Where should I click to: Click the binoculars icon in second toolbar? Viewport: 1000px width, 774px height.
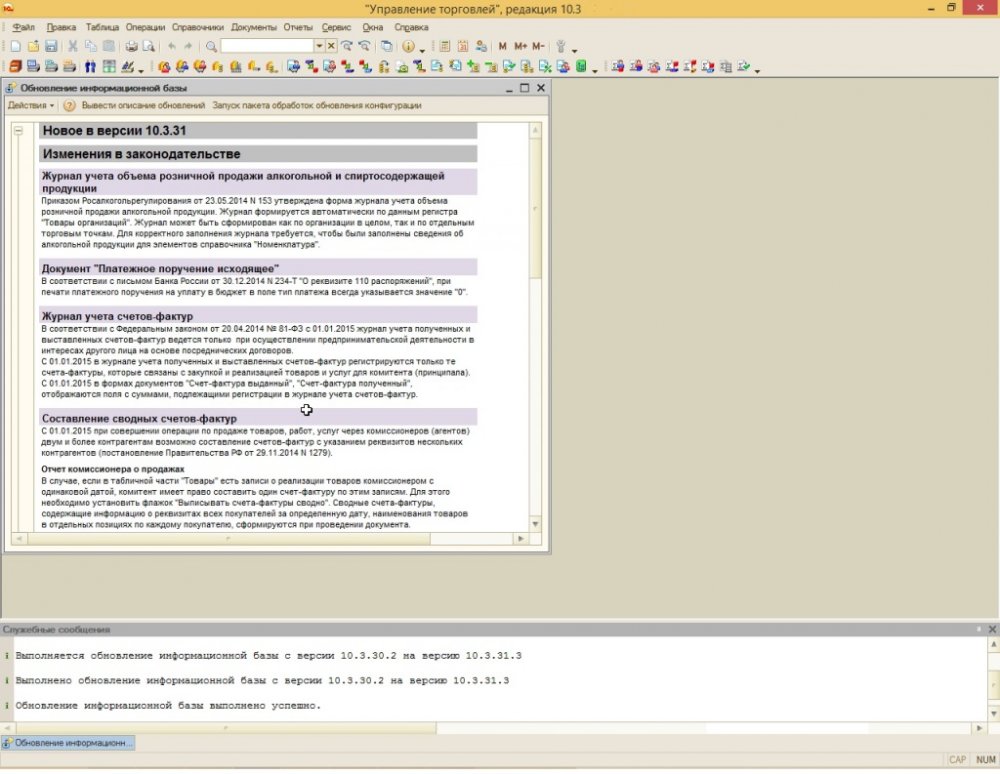(91, 66)
